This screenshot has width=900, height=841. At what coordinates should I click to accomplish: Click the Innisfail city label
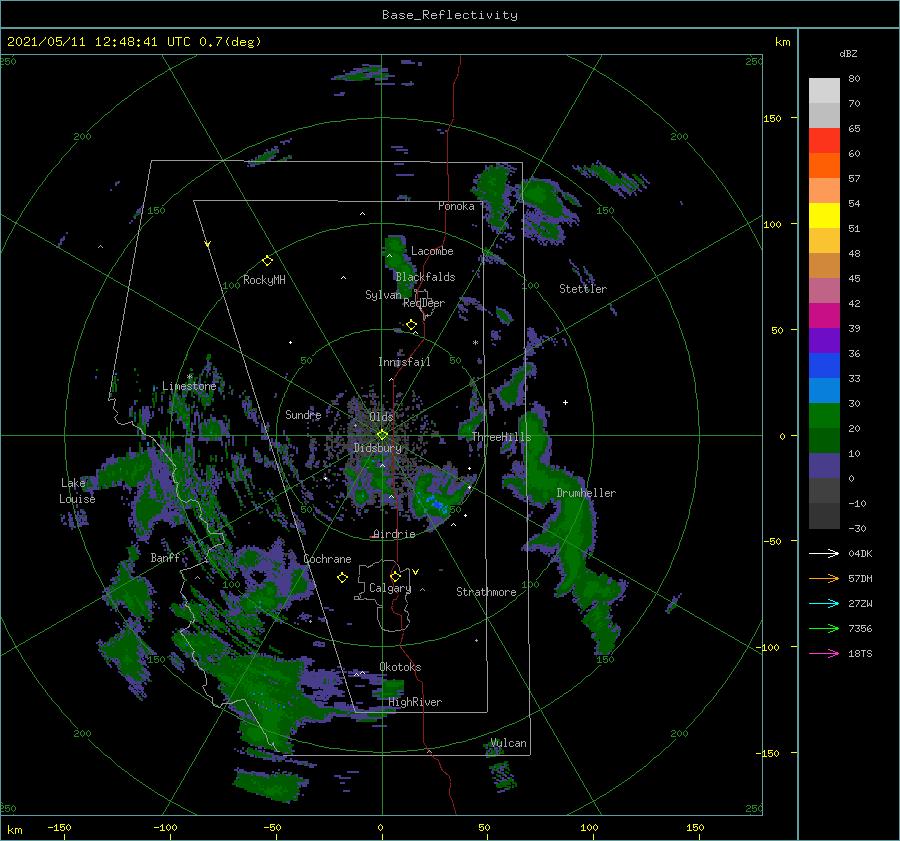[404, 362]
